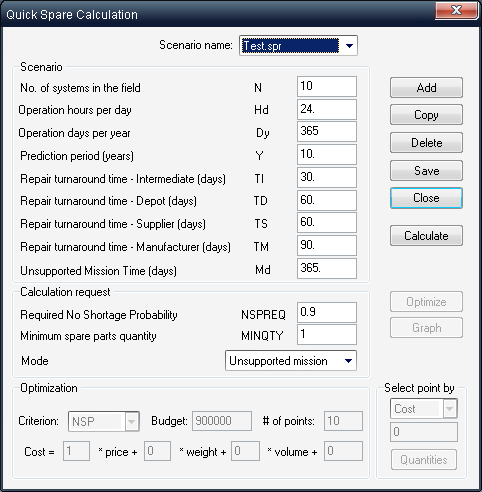Click the MINQTY minimum quantity field
This screenshot has width=482, height=492.
click(x=327, y=334)
